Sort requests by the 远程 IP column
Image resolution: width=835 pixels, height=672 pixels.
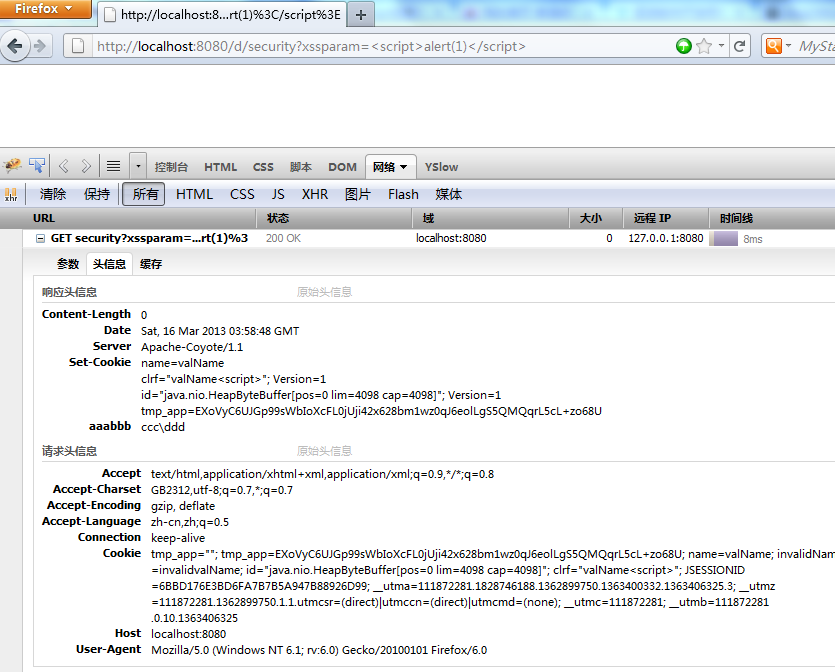pyautogui.click(x=666, y=218)
